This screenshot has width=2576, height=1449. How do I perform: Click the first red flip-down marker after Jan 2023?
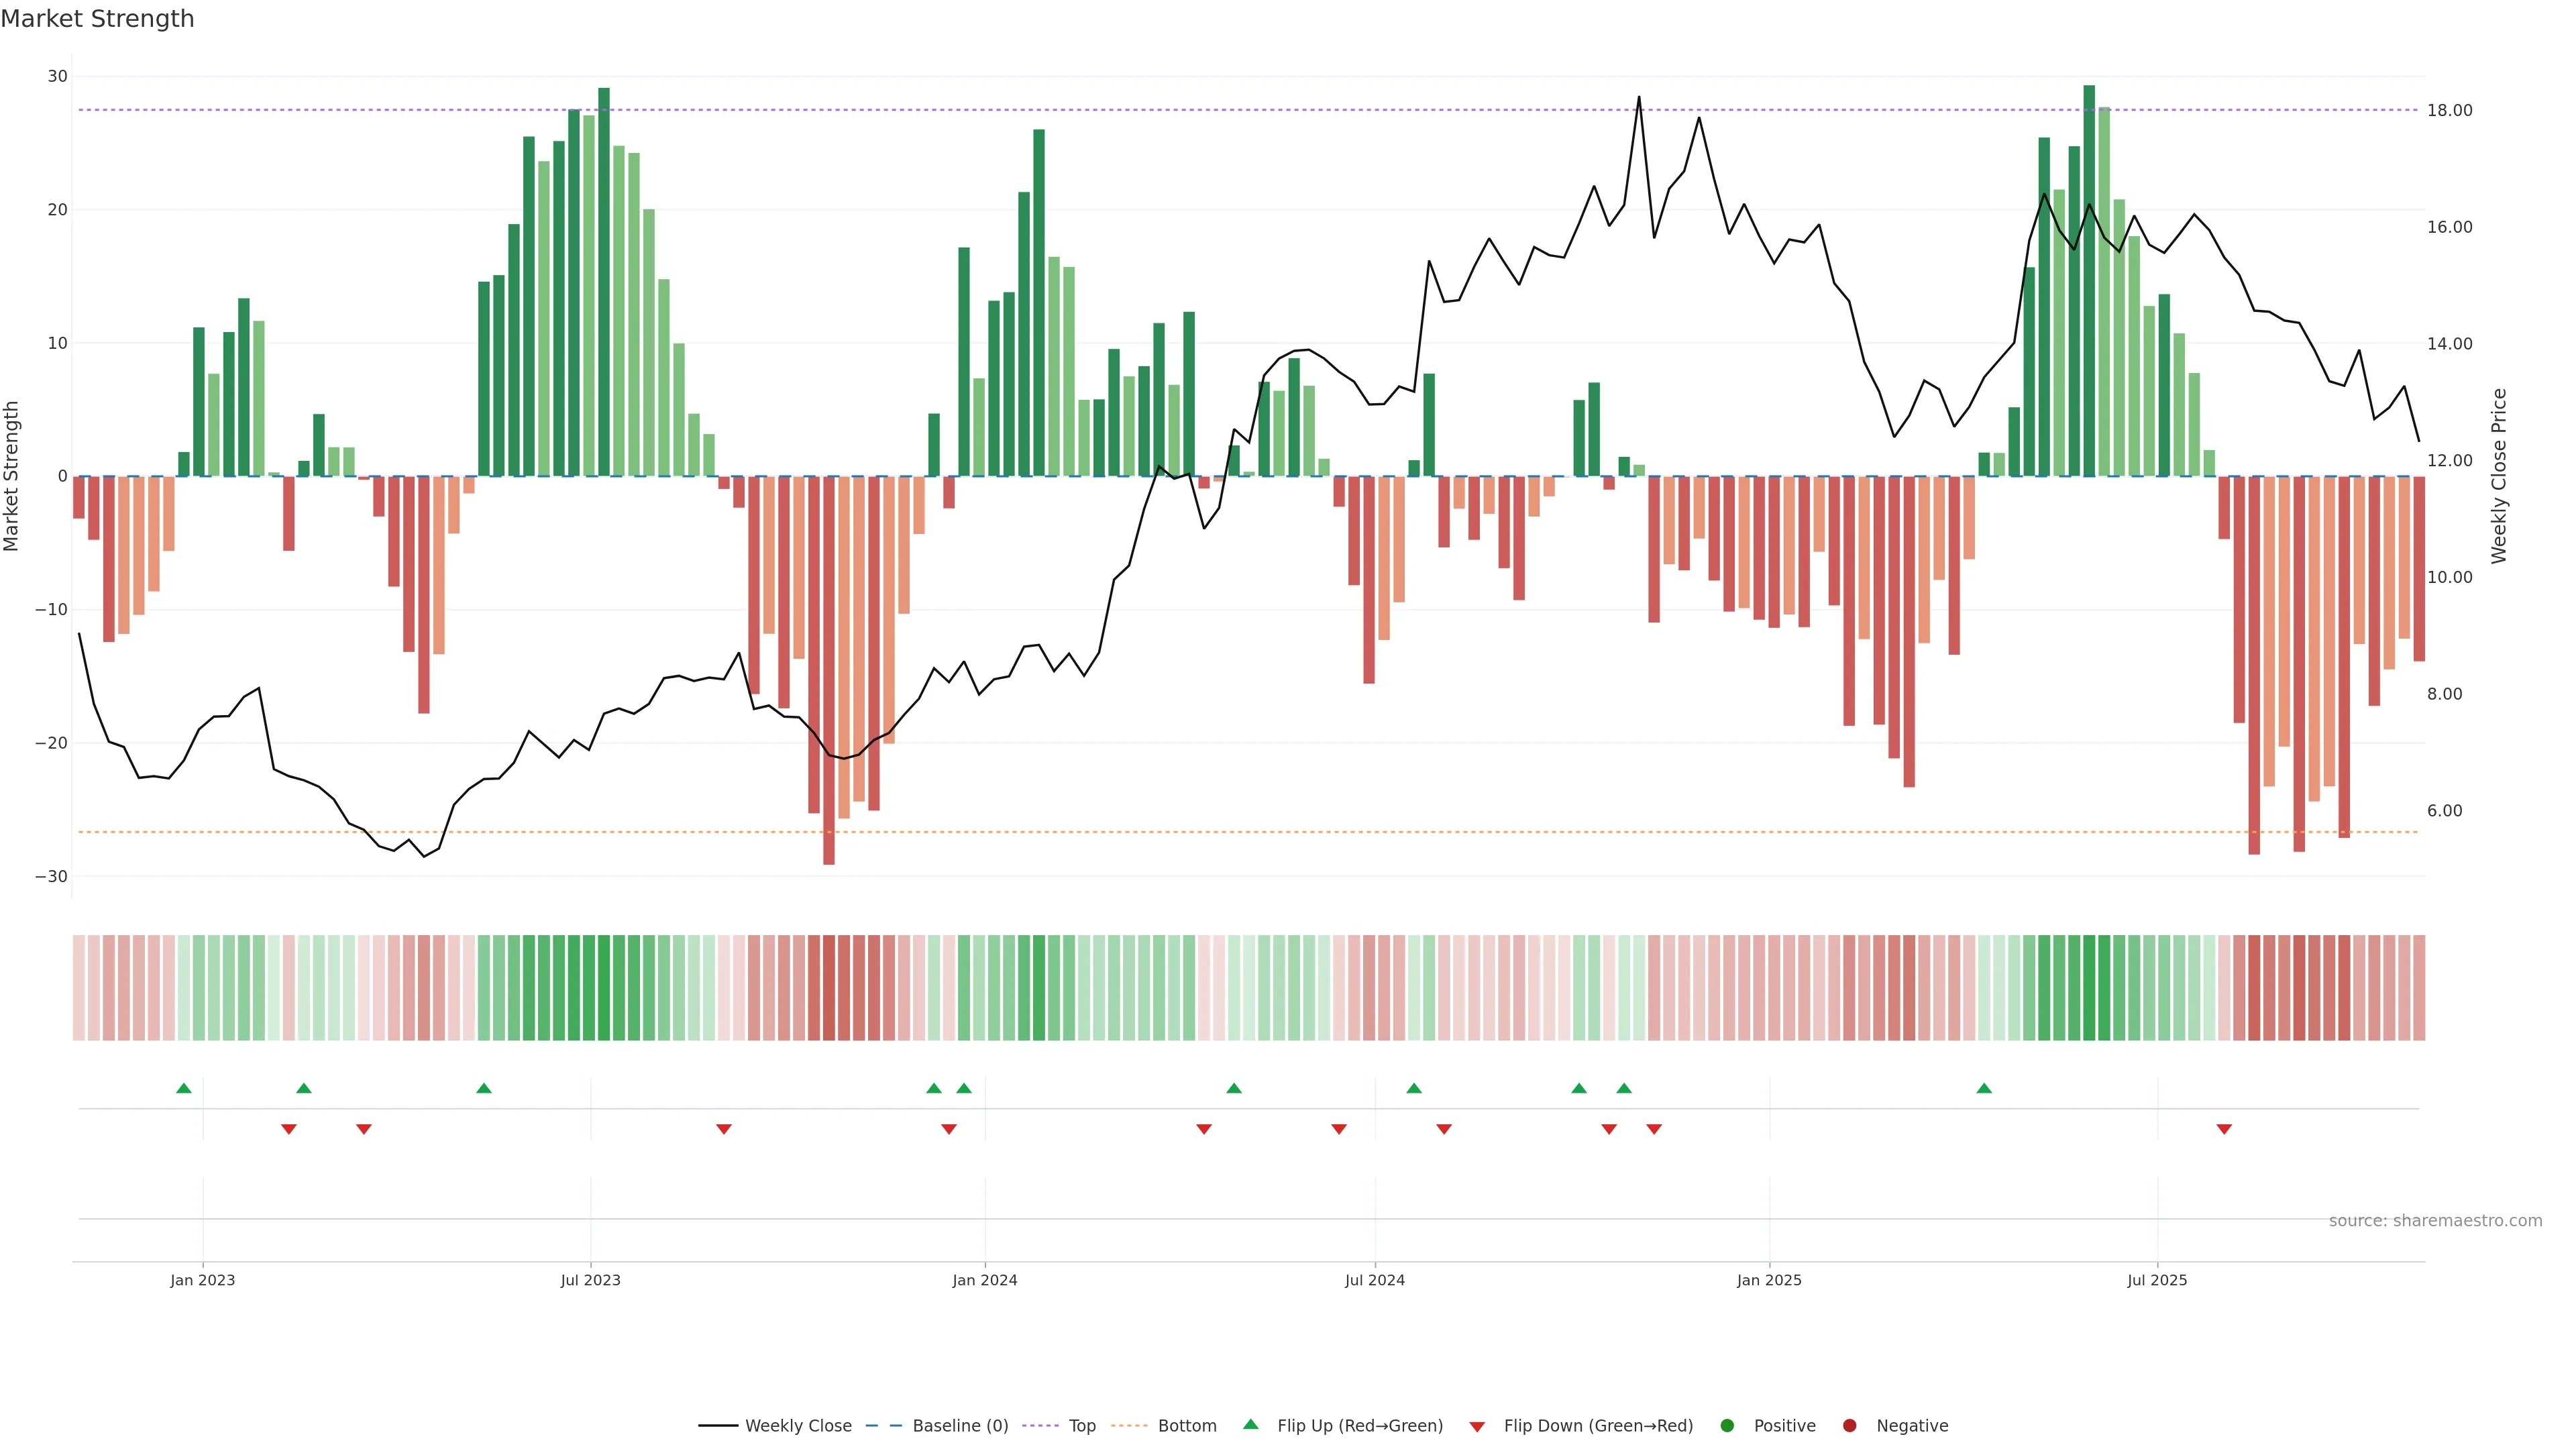289,1129
